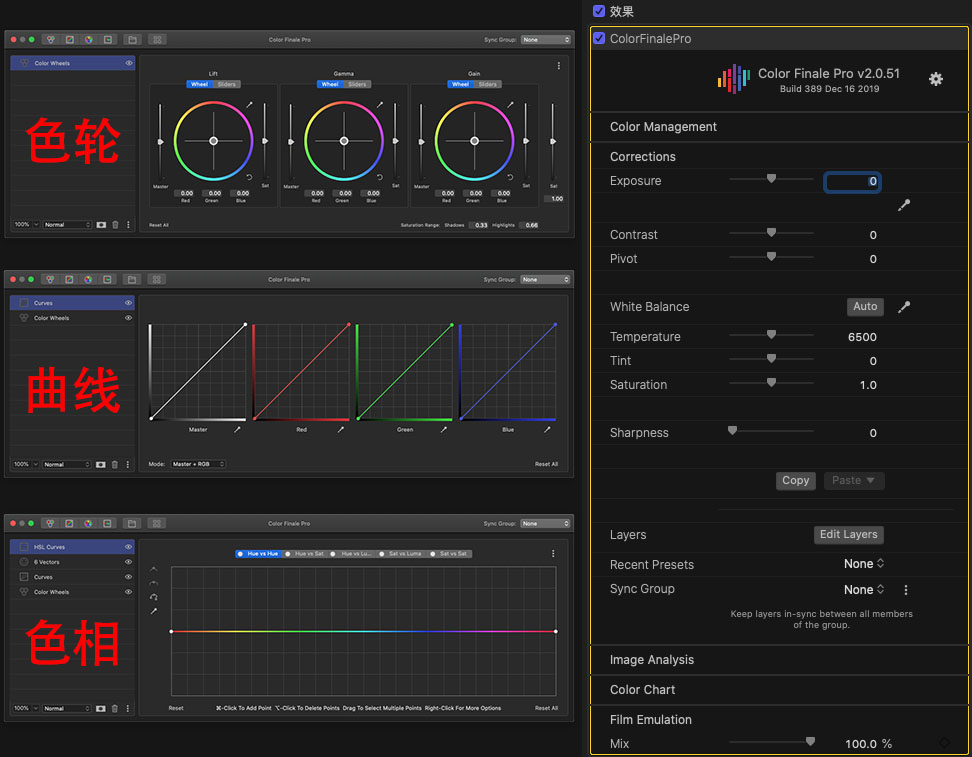Switch Gain to Sliders view

pos(488,84)
